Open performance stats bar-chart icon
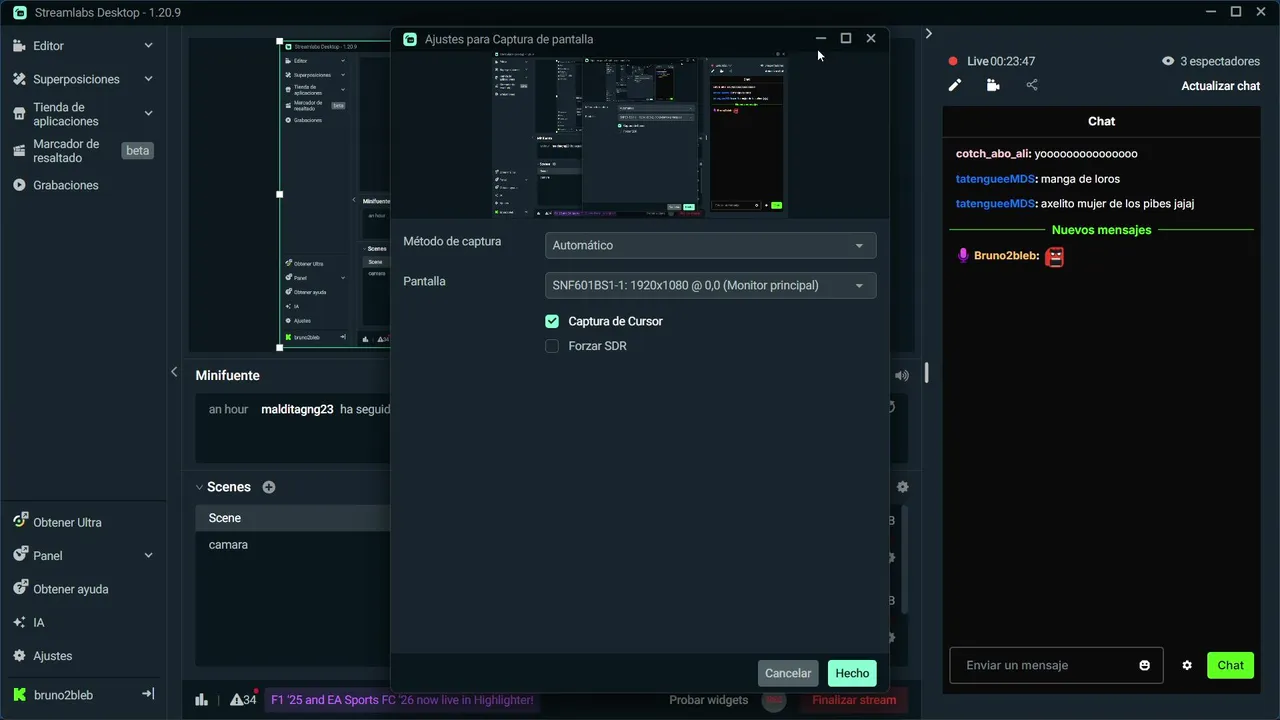Screen dimensions: 1280x720 click(x=201, y=700)
